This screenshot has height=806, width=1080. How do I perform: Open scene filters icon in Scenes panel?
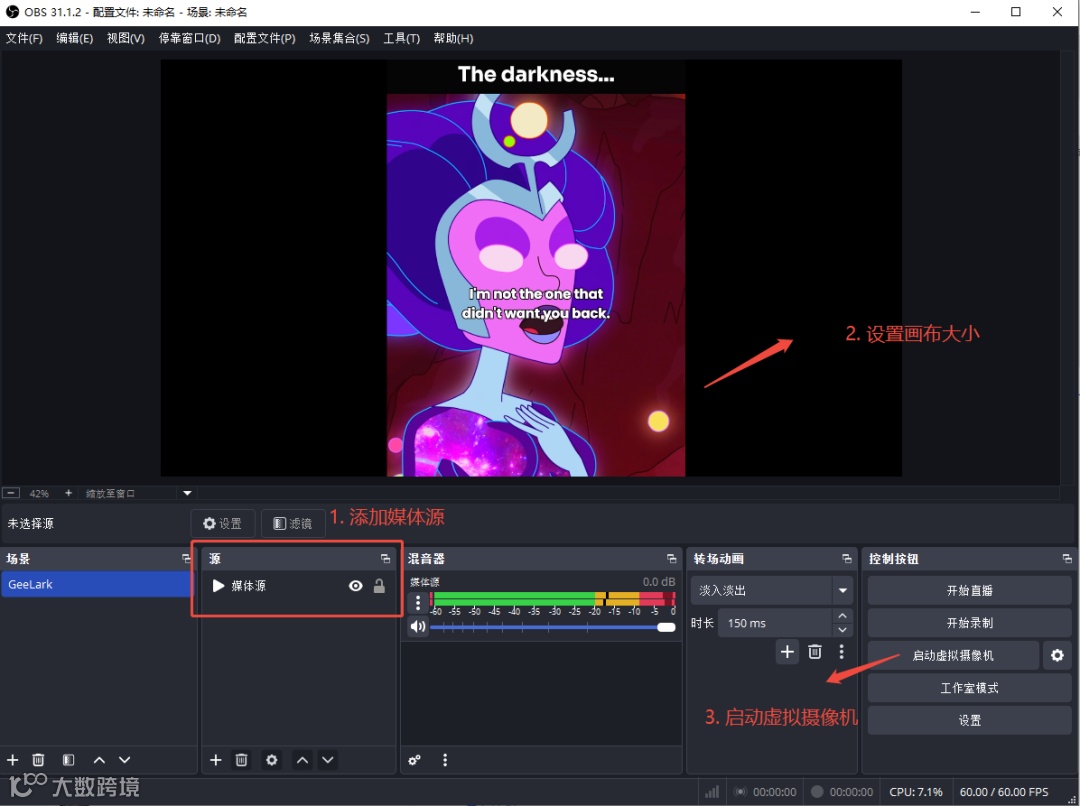[68, 760]
